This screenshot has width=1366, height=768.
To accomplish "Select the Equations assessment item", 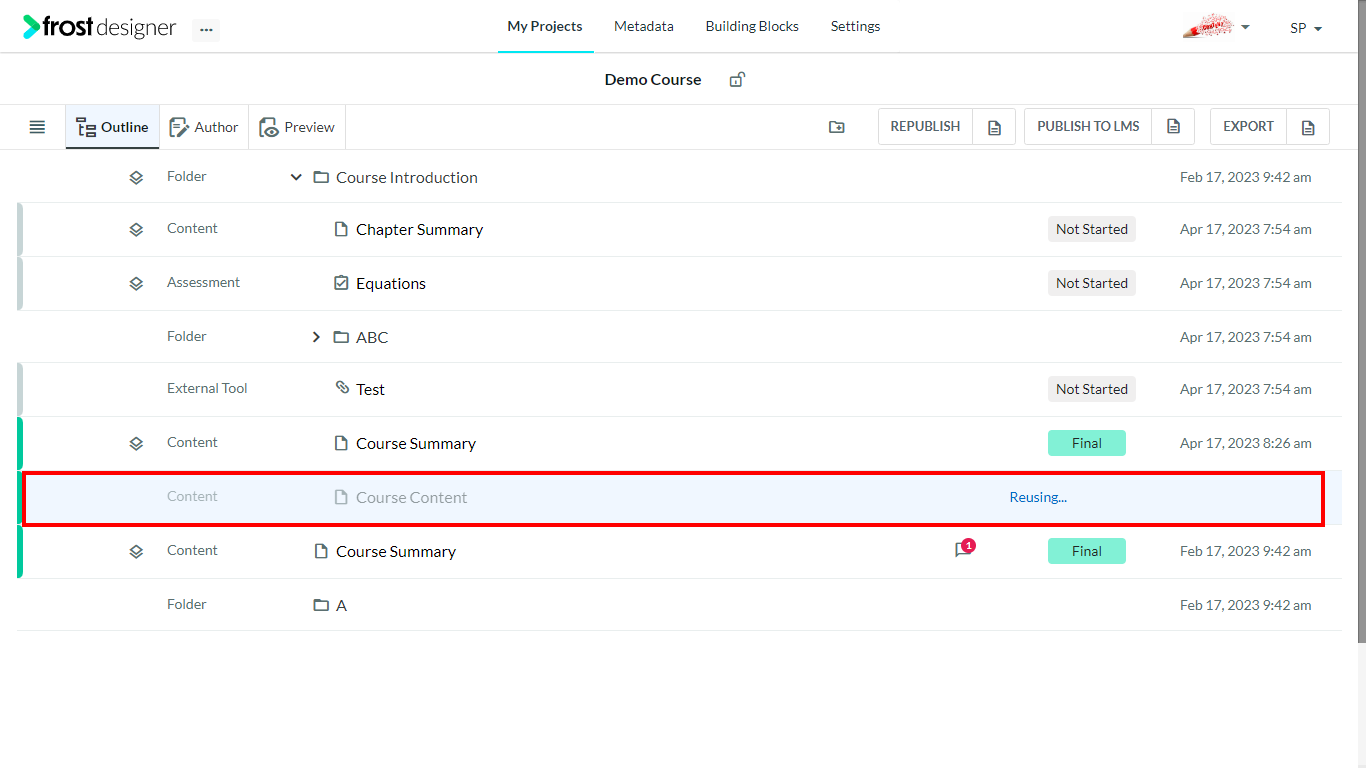I will click(391, 283).
